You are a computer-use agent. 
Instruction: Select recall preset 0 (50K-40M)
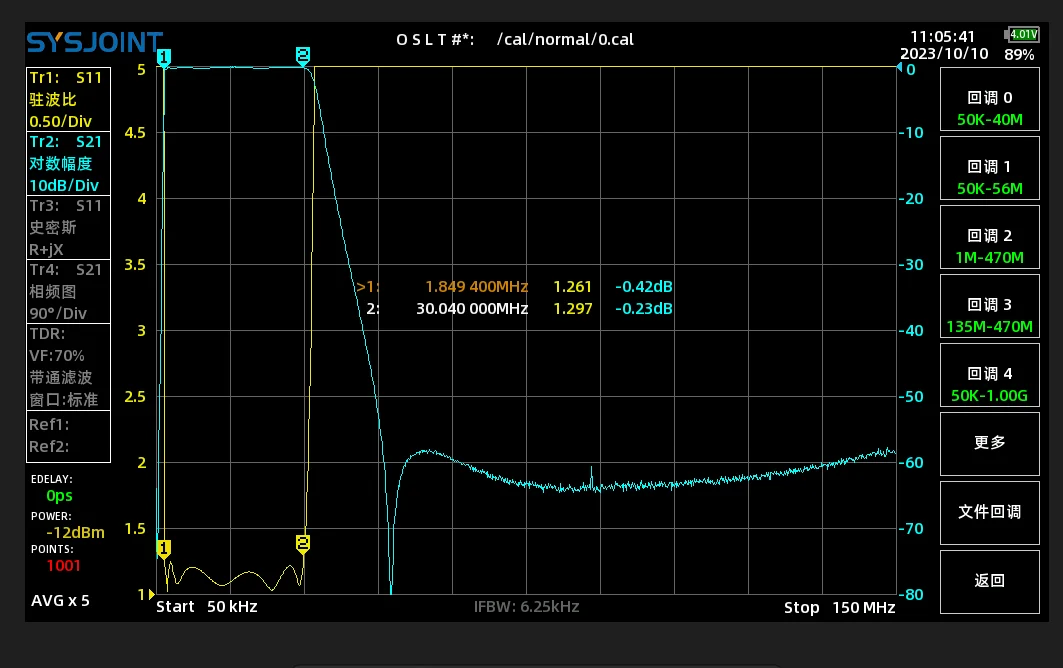tap(989, 99)
